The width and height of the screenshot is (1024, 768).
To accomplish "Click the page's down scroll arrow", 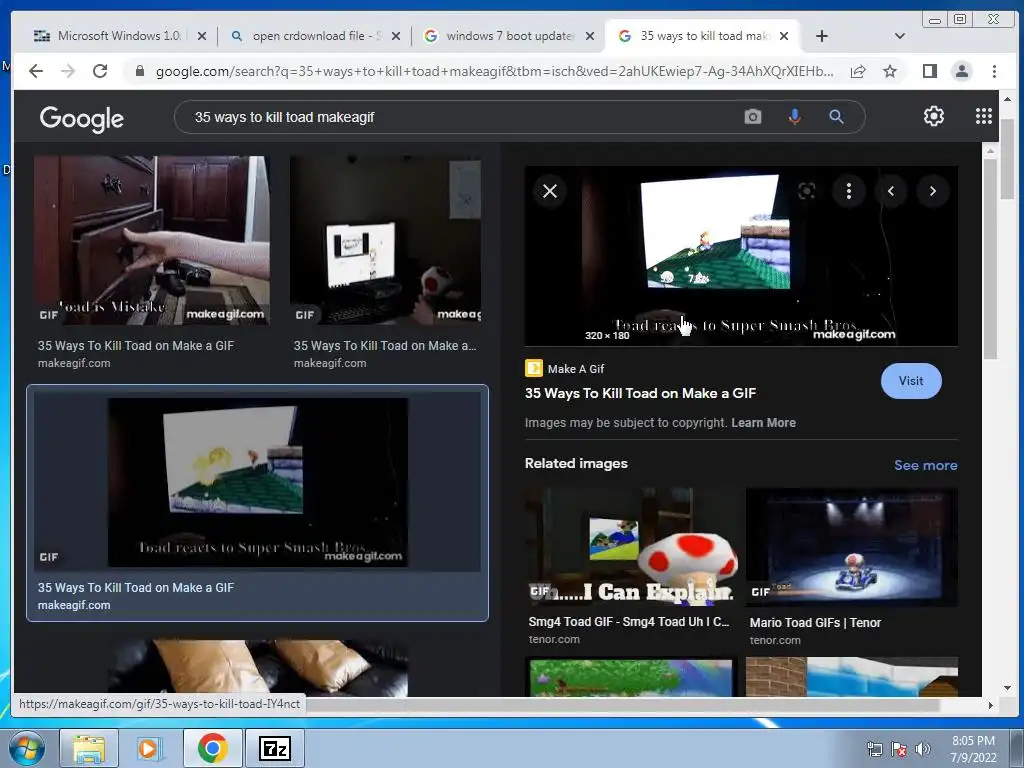I will point(1007,688).
